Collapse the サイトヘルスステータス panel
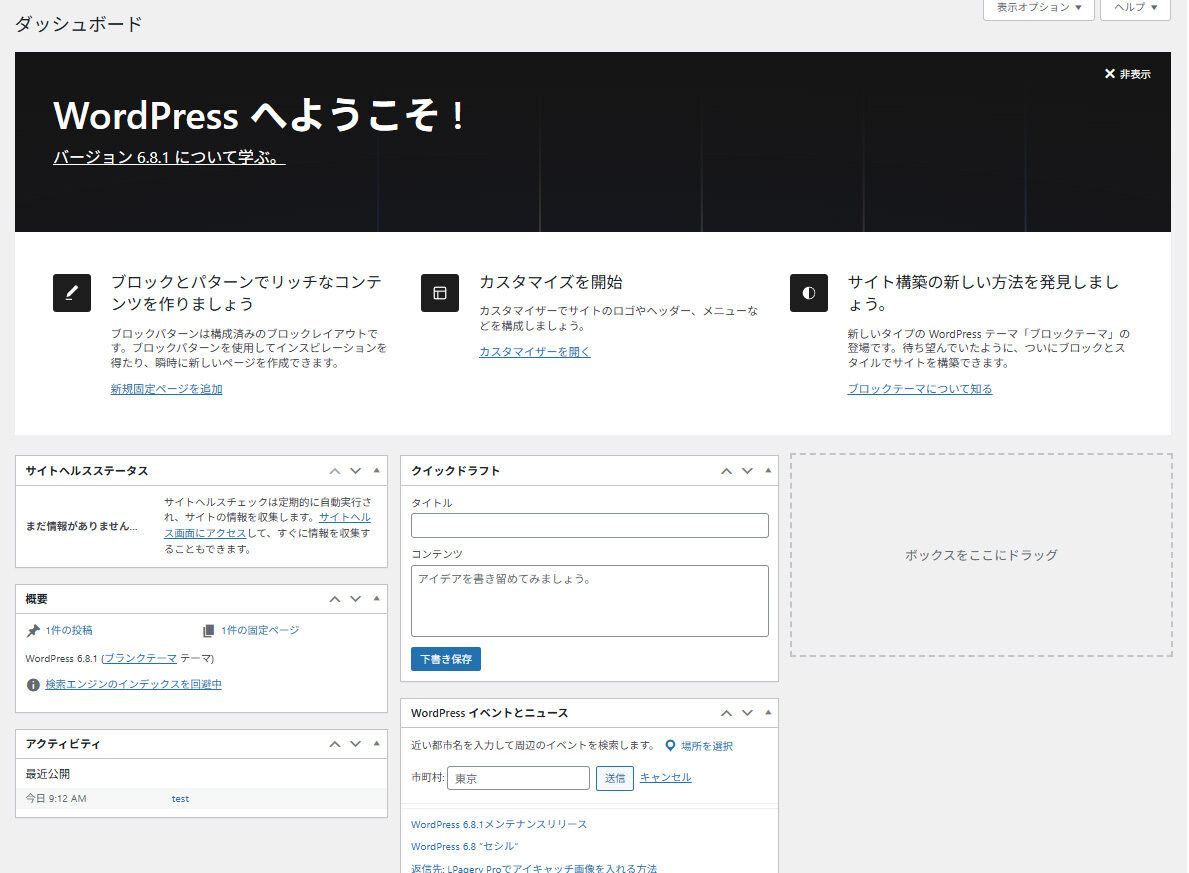Screen dimensions: 1189x873 click(x=376, y=471)
